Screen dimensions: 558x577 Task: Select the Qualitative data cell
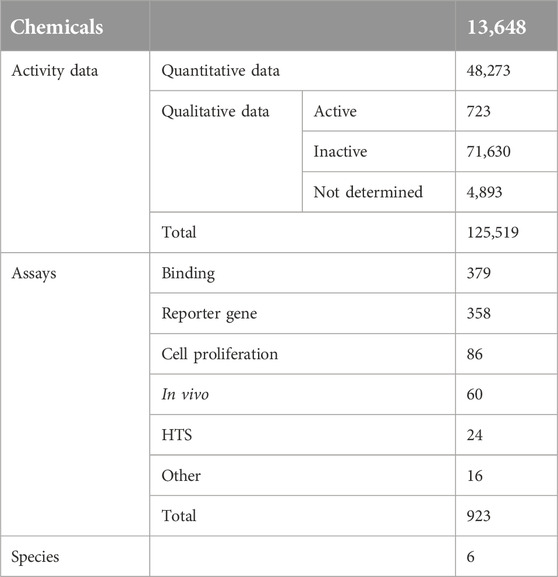click(x=226, y=151)
